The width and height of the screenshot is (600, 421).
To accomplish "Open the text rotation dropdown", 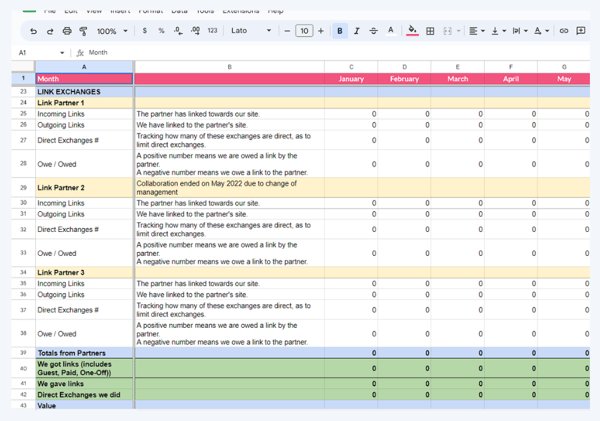I will [541, 31].
